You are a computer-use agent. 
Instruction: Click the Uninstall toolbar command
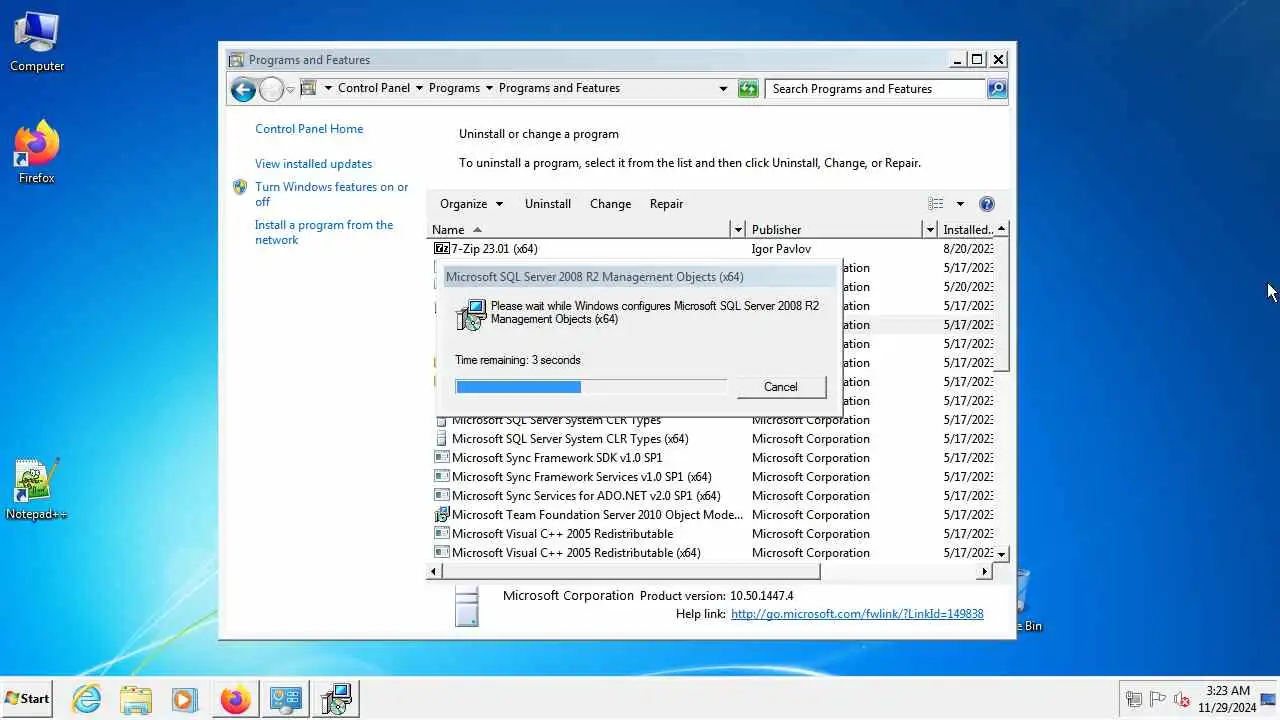pos(548,204)
